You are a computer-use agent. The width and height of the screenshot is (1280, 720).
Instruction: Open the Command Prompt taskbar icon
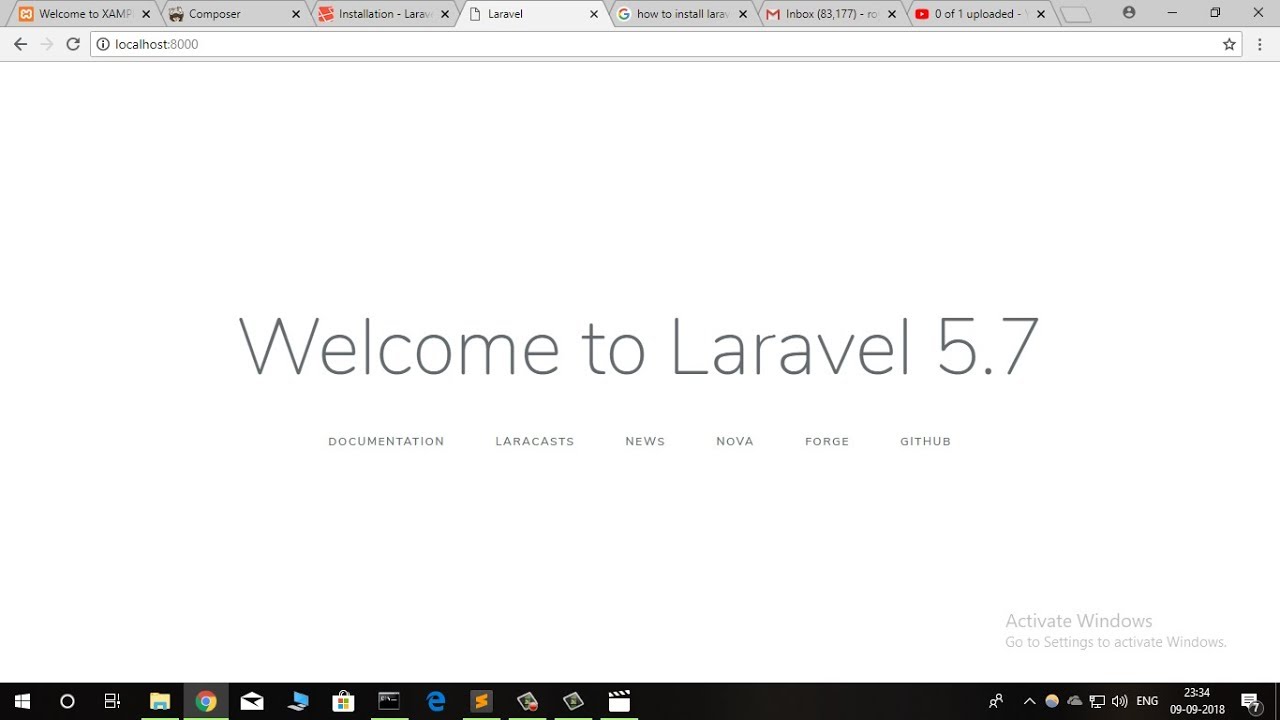point(389,701)
